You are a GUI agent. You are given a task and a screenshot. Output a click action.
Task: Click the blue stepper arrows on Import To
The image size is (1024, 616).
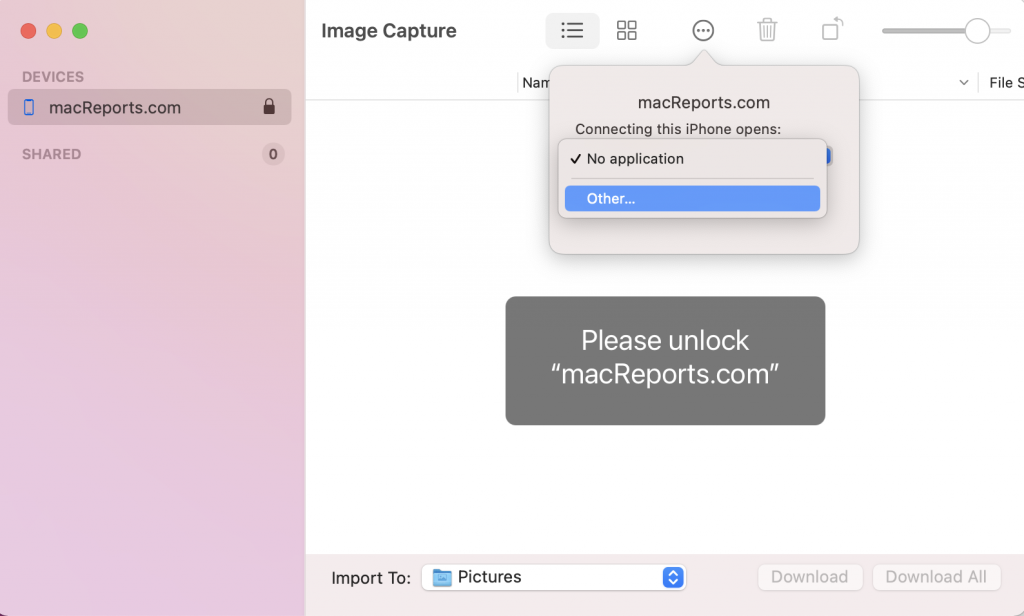[x=673, y=577]
